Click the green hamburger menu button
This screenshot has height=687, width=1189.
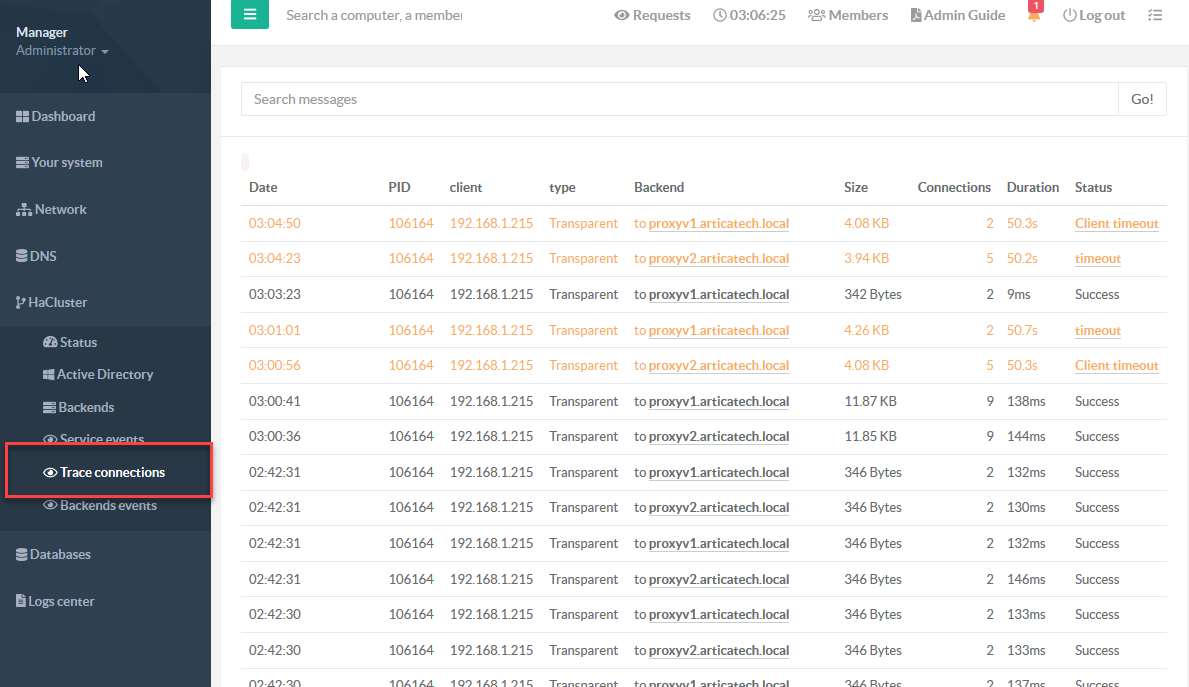[x=249, y=15]
